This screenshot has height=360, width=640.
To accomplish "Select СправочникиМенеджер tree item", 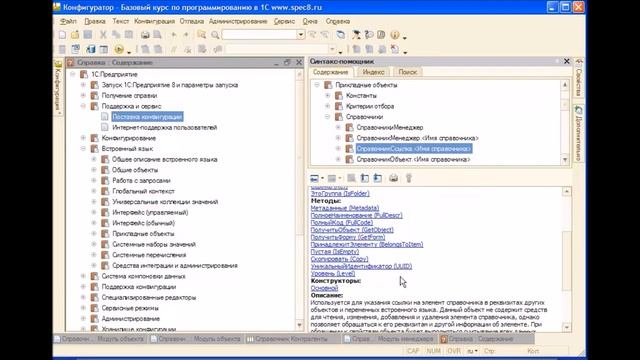I will point(390,127).
